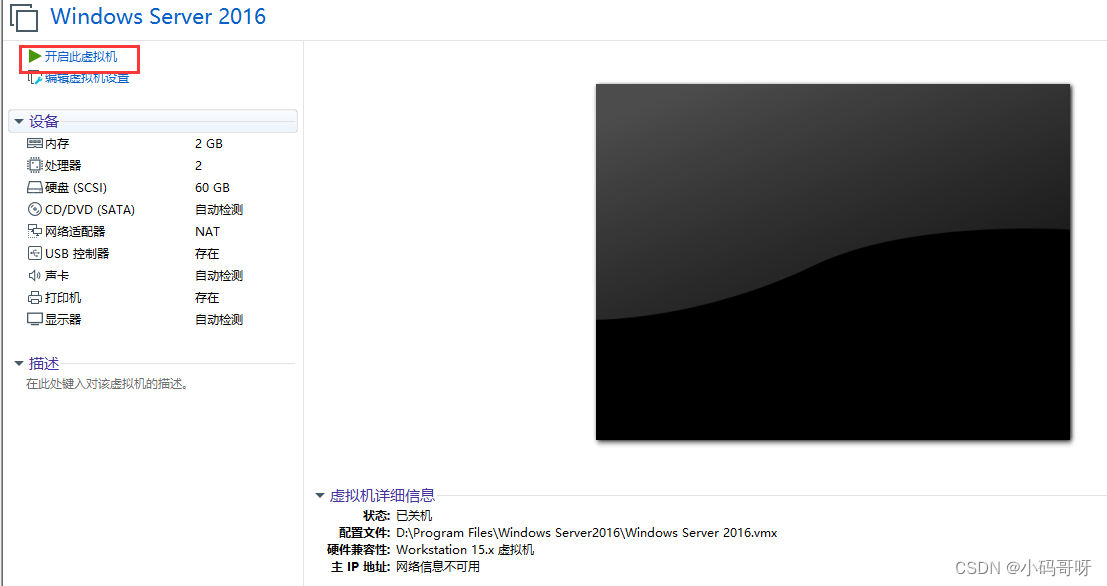Click the description field 在此处键入对该虚拟机的描述
Image resolution: width=1107 pixels, height=586 pixels.
pyautogui.click(x=107, y=384)
